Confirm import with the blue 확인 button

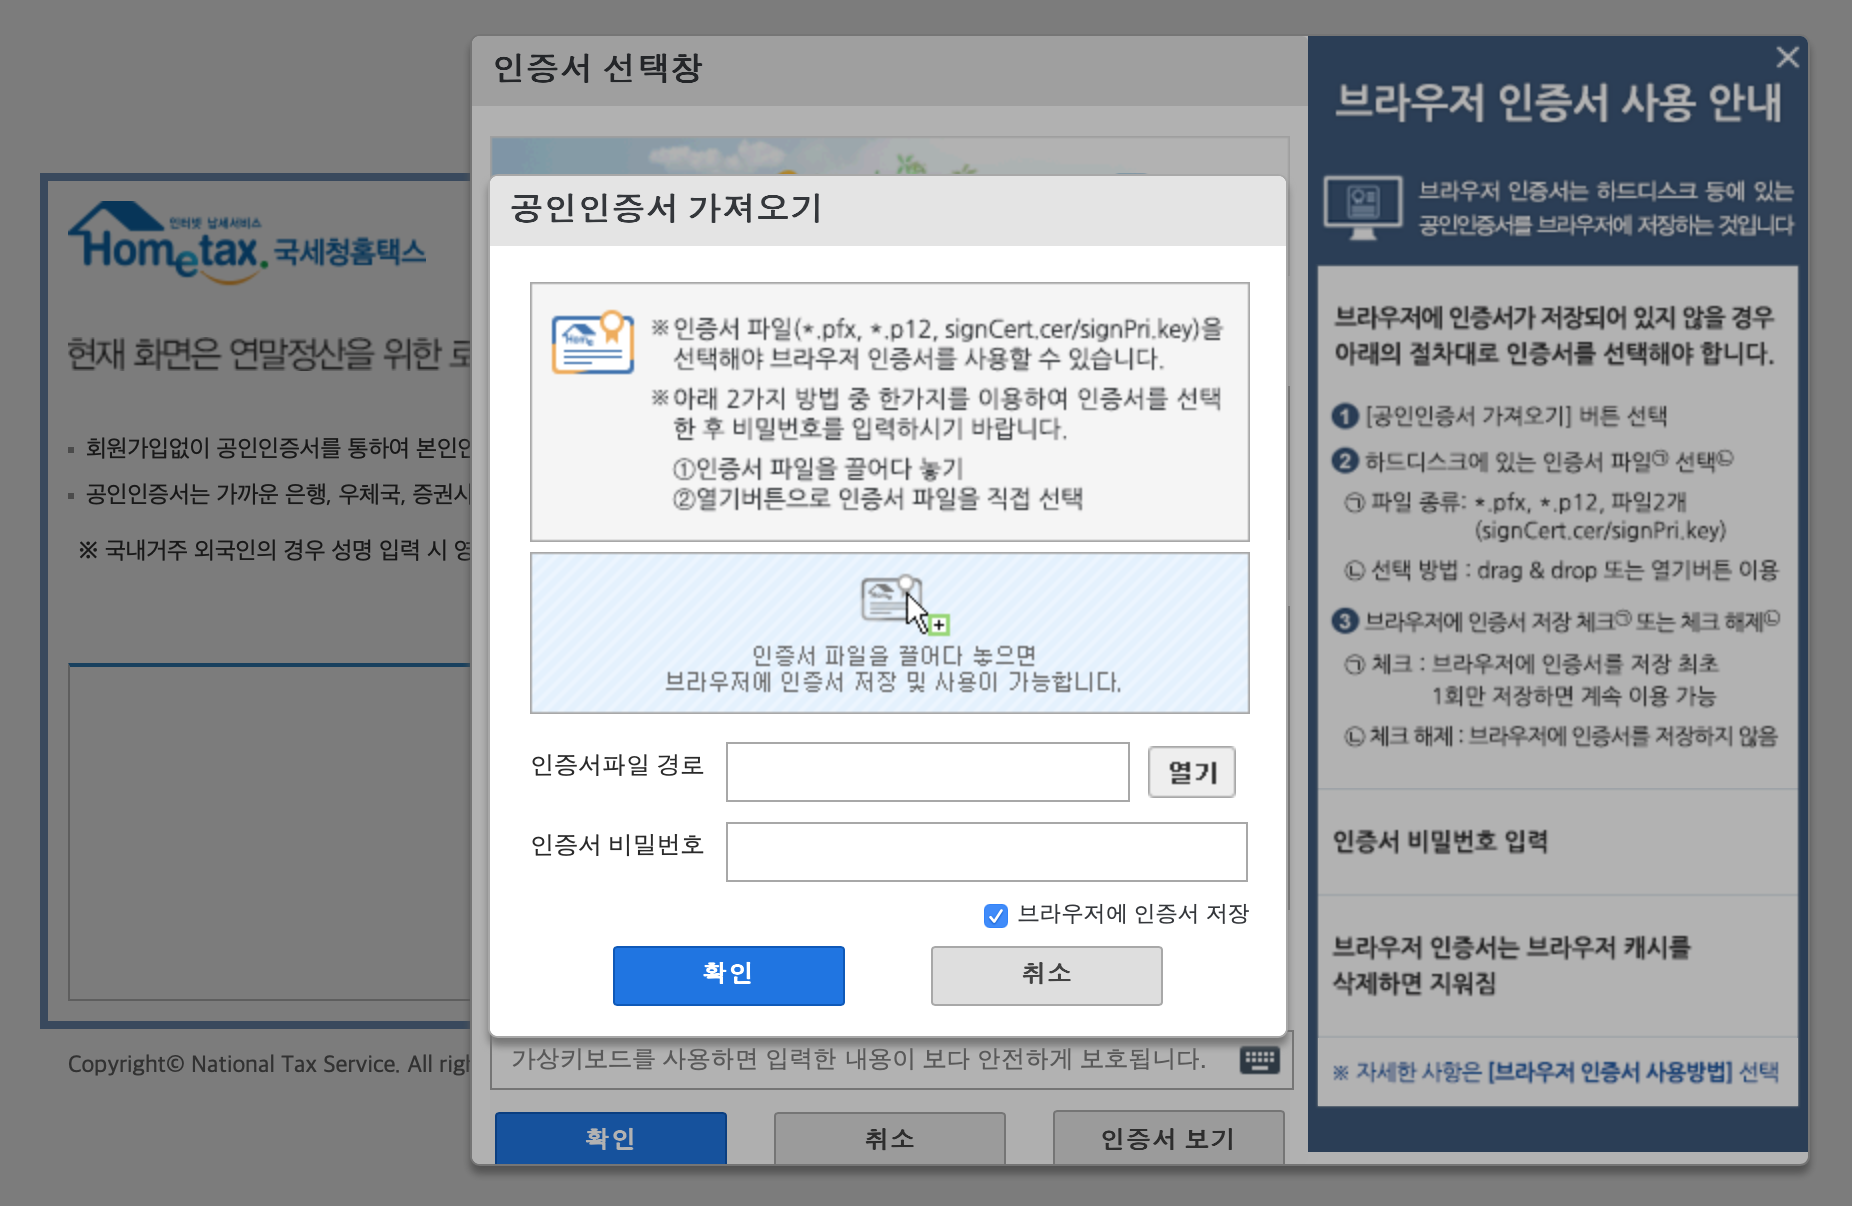[728, 975]
